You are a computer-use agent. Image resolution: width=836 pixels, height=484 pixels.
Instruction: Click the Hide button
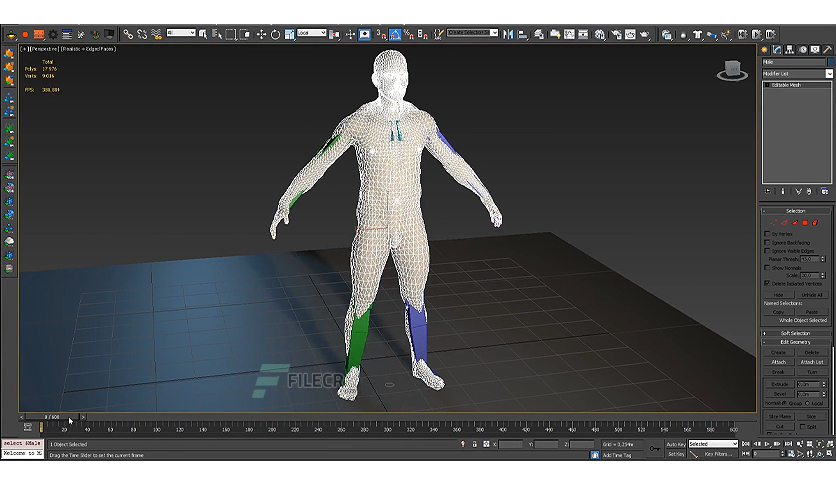coord(778,295)
